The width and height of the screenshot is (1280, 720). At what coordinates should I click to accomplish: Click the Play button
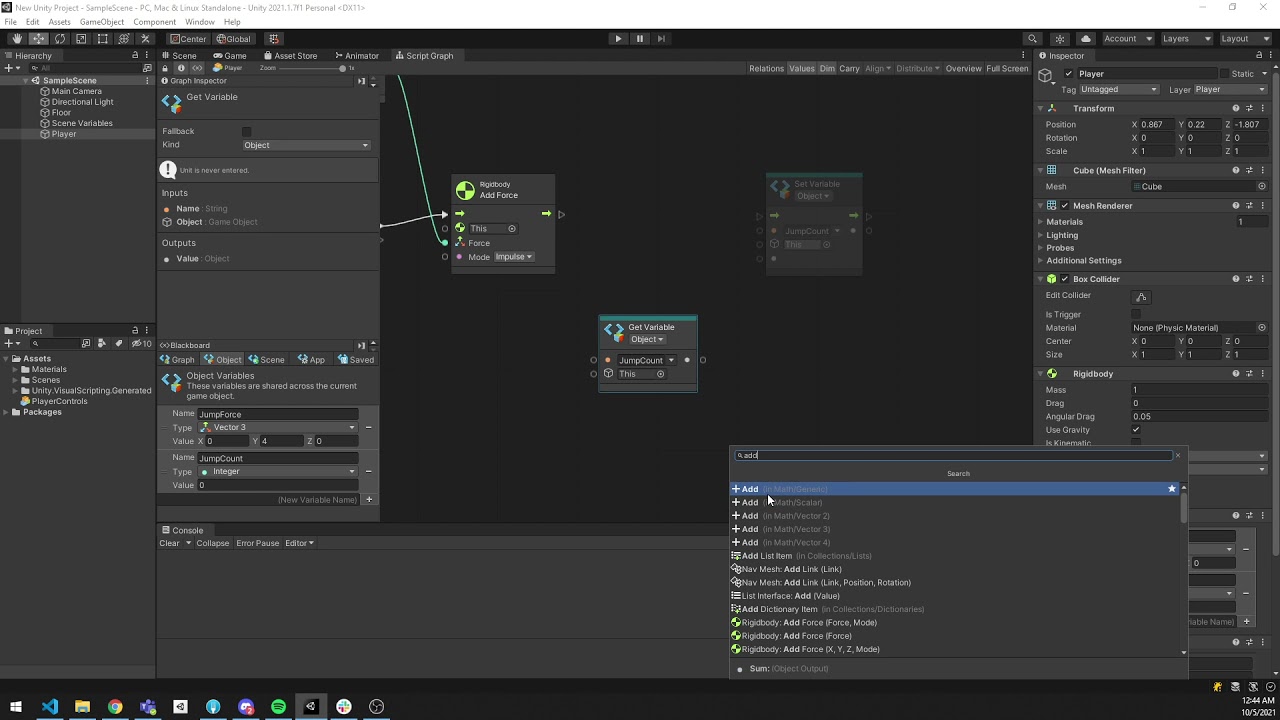(x=618, y=39)
